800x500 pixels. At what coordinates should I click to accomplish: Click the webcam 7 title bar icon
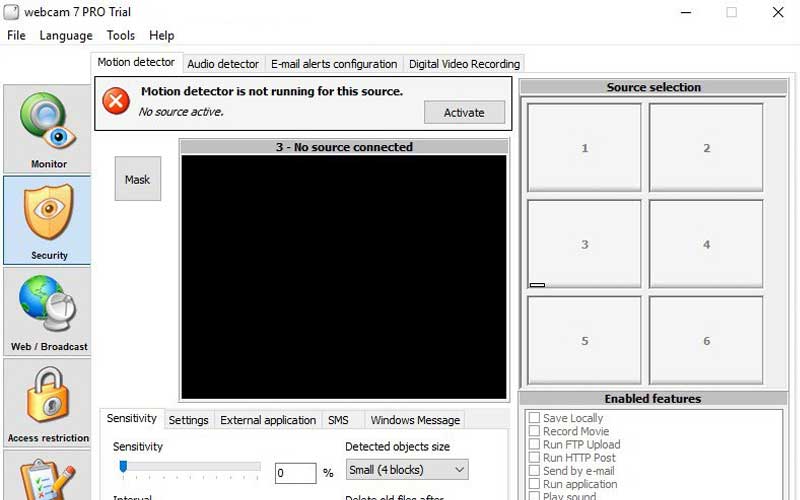point(11,12)
